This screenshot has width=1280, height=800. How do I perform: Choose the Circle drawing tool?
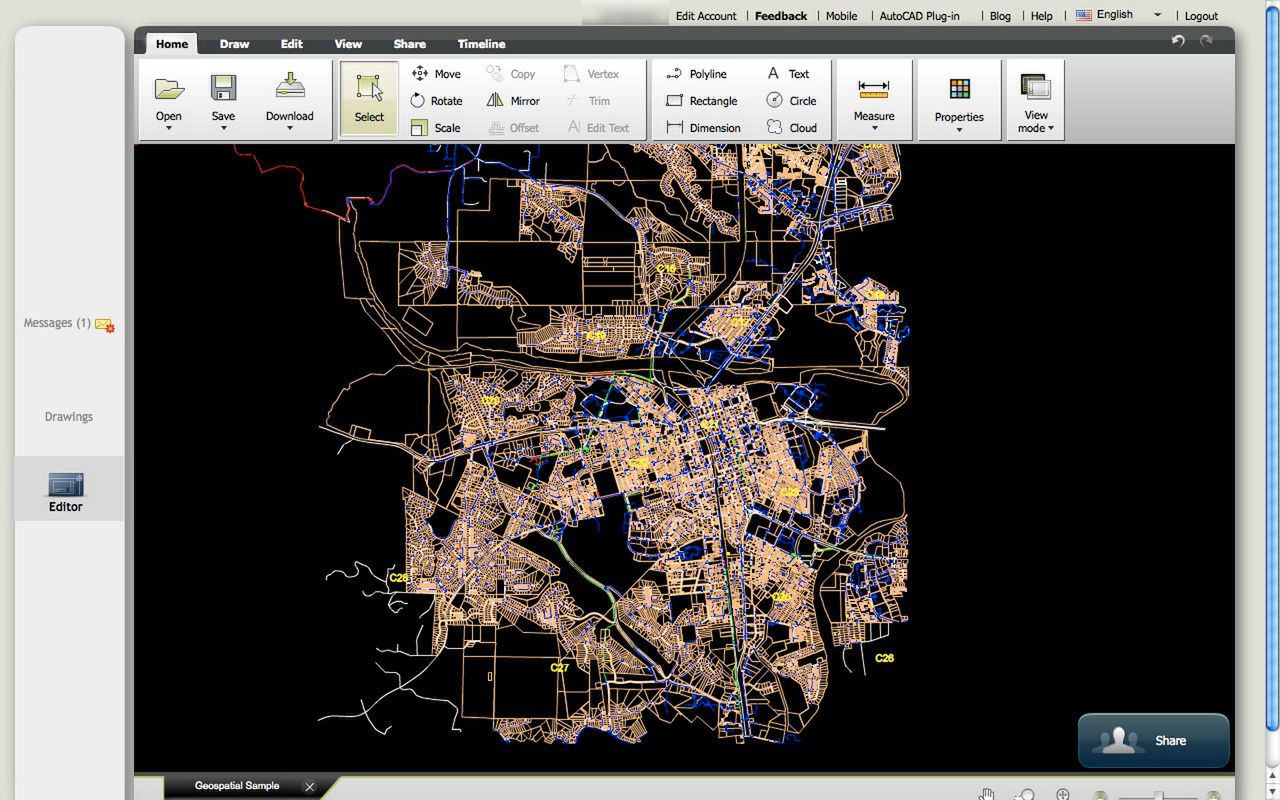(x=792, y=100)
